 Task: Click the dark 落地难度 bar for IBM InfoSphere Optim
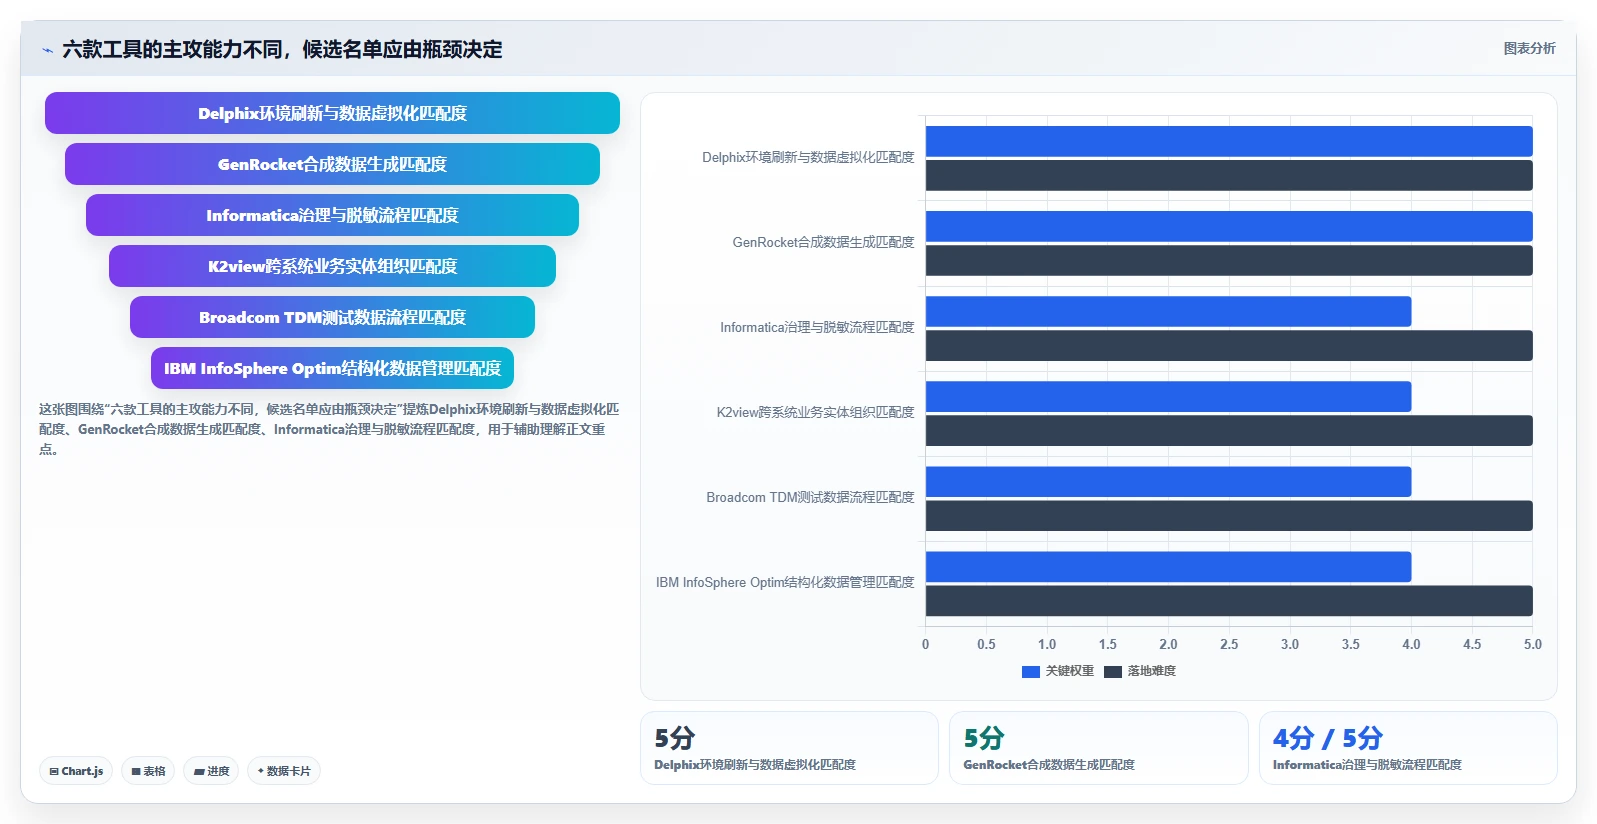pos(1229,600)
